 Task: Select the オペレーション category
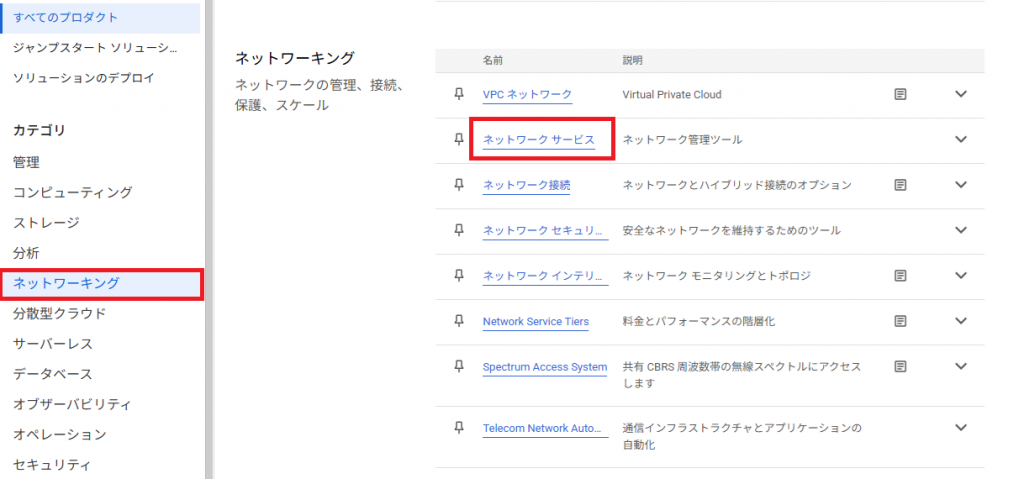(59, 435)
